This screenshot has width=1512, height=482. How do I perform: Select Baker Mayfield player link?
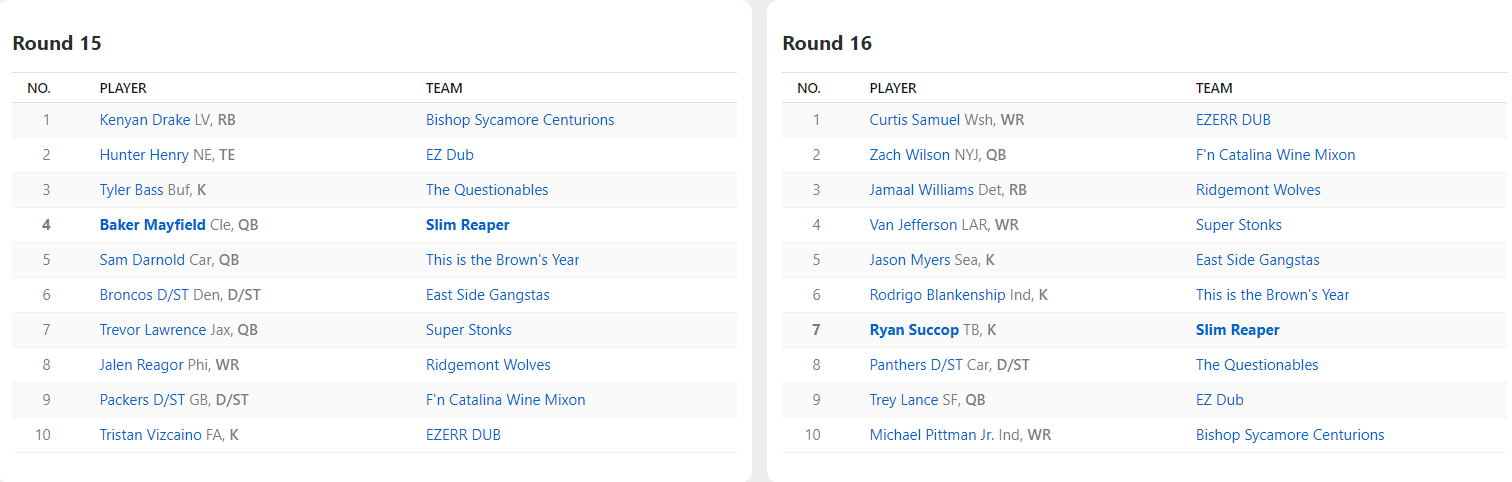pos(152,225)
